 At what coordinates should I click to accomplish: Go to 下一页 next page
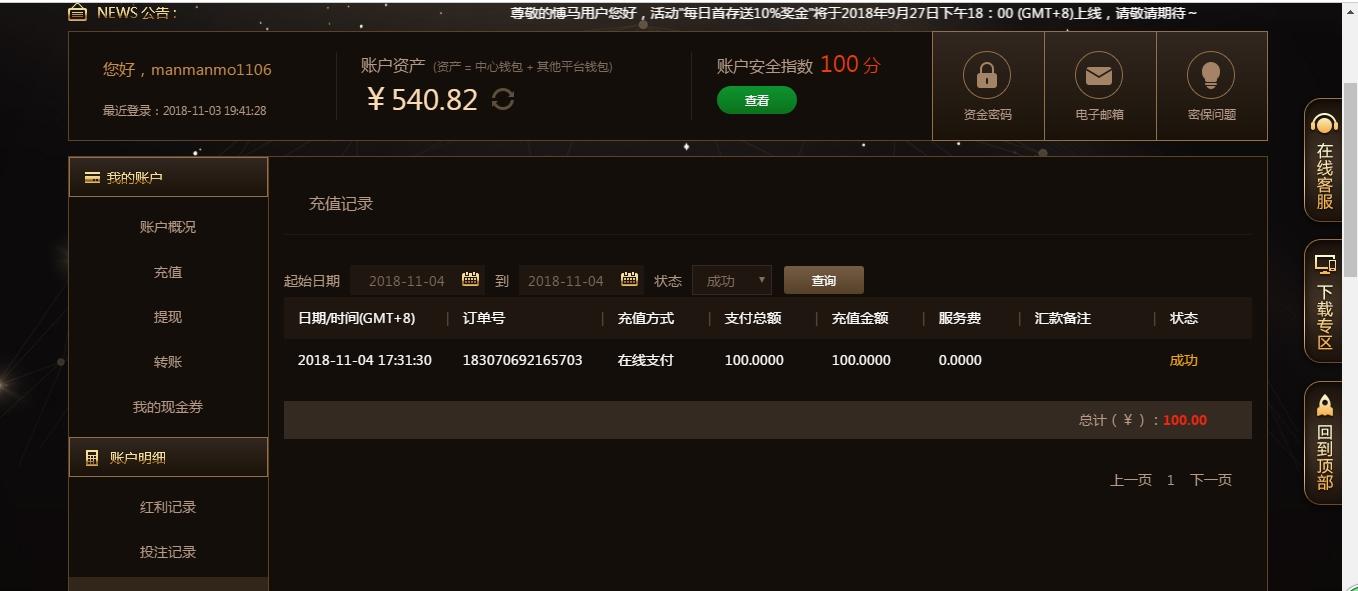pyautogui.click(x=1210, y=480)
